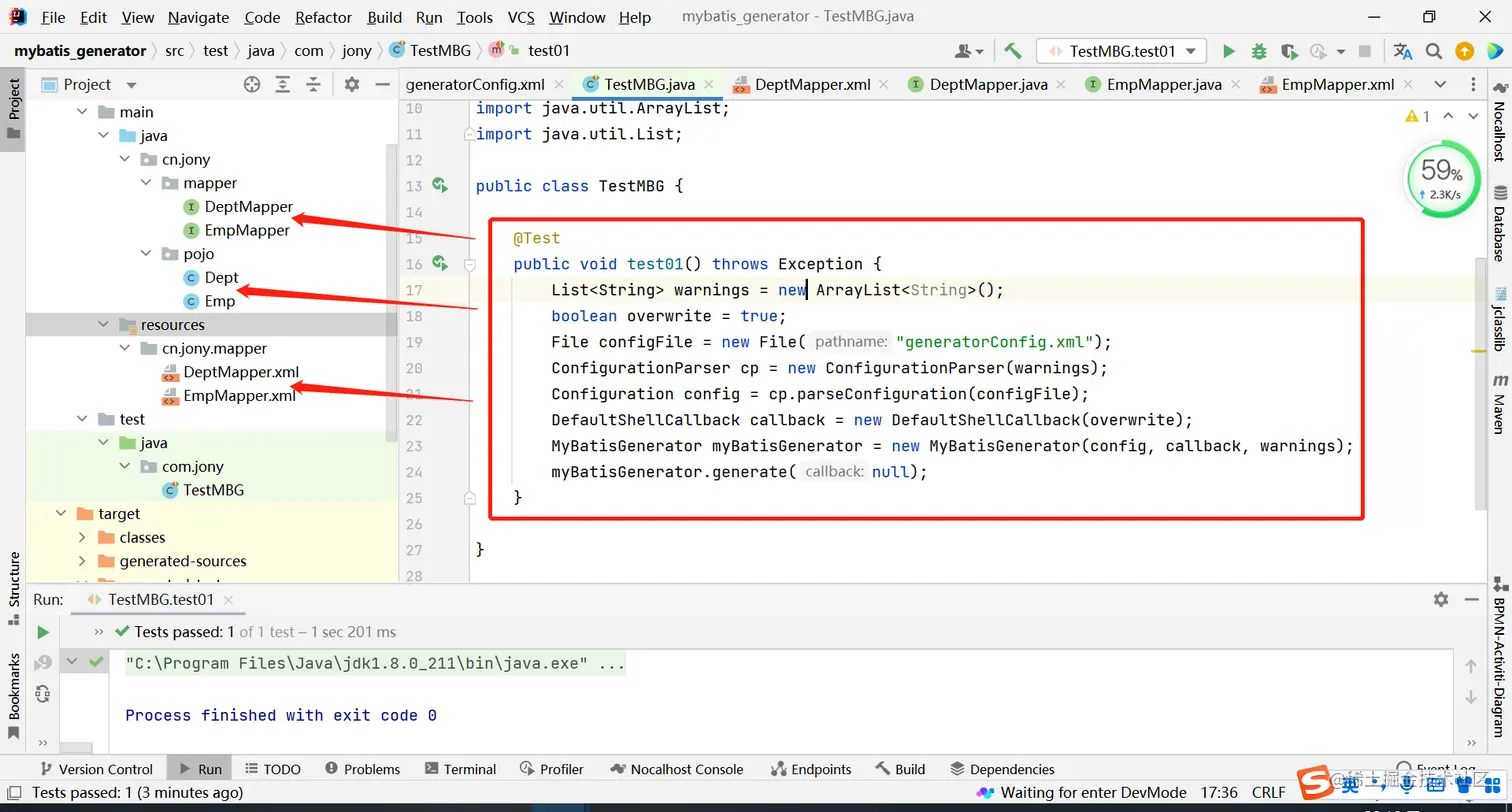
Task: Click Collapse All icon in Project panel
Action: (x=313, y=85)
